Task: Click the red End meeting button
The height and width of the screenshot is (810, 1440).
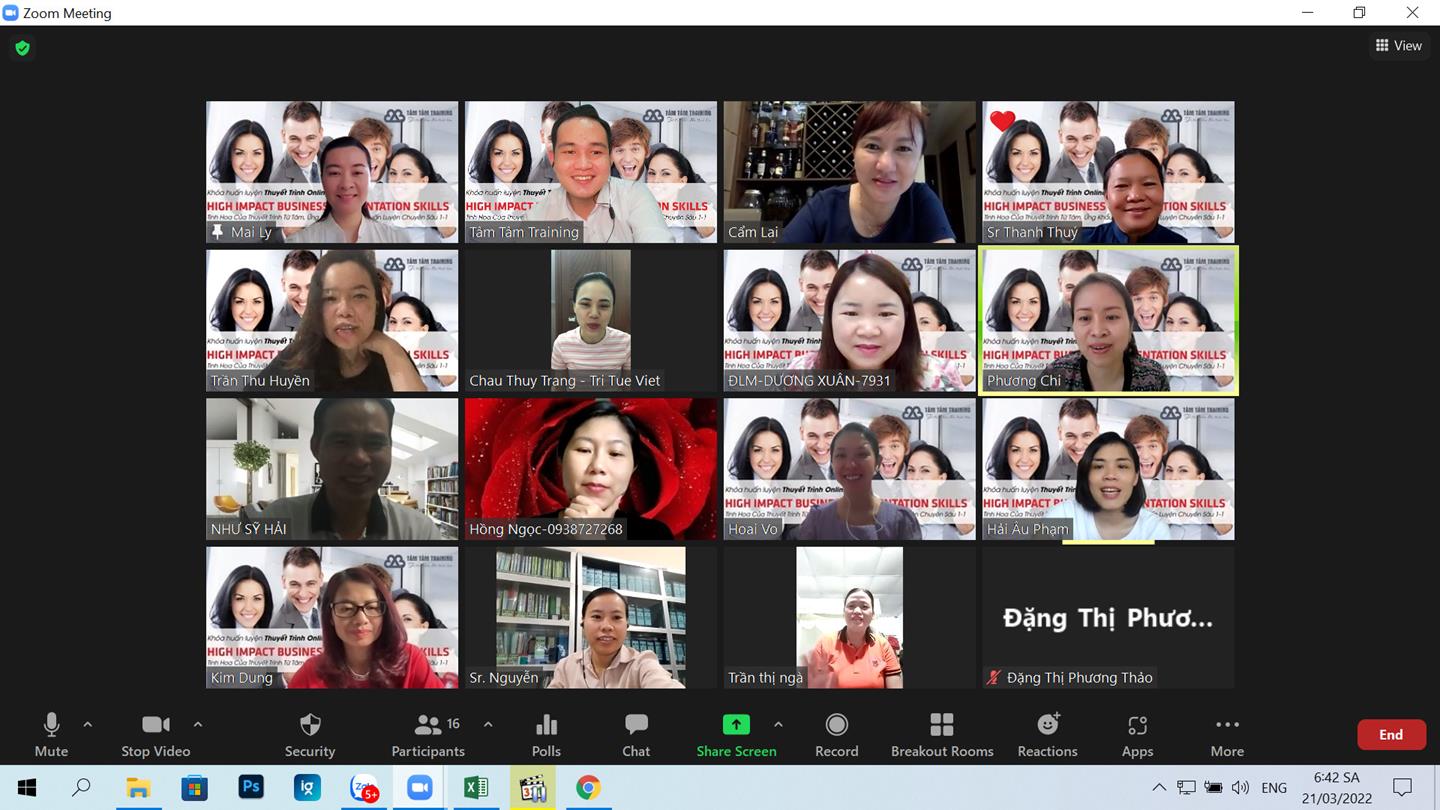Action: (1390, 734)
